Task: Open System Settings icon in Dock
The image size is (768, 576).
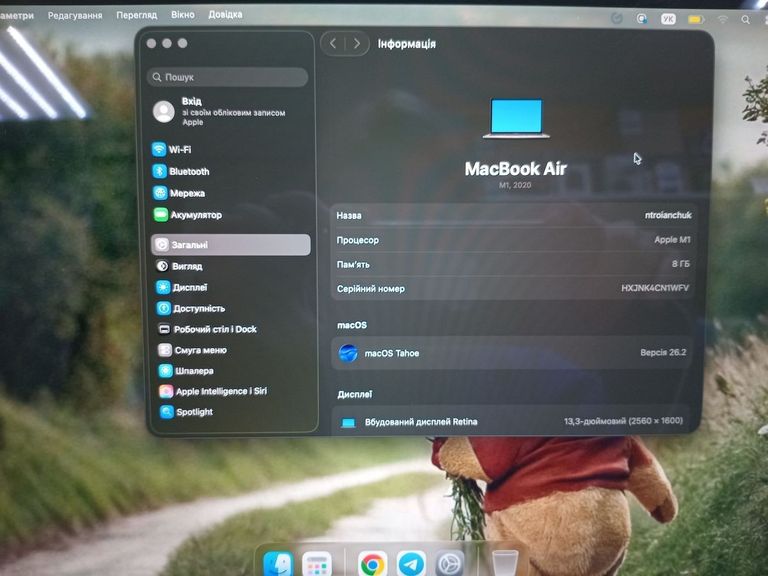Action: [x=449, y=564]
